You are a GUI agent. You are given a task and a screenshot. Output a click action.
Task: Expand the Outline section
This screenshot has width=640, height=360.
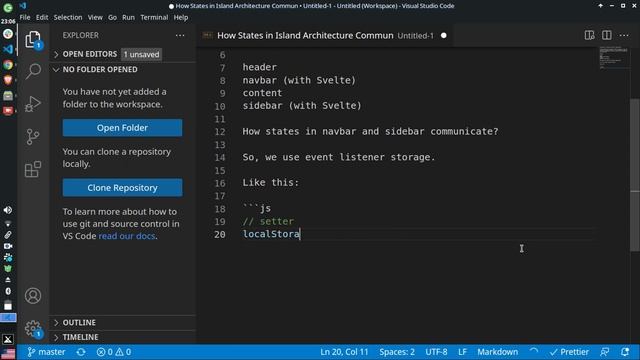click(x=78, y=322)
